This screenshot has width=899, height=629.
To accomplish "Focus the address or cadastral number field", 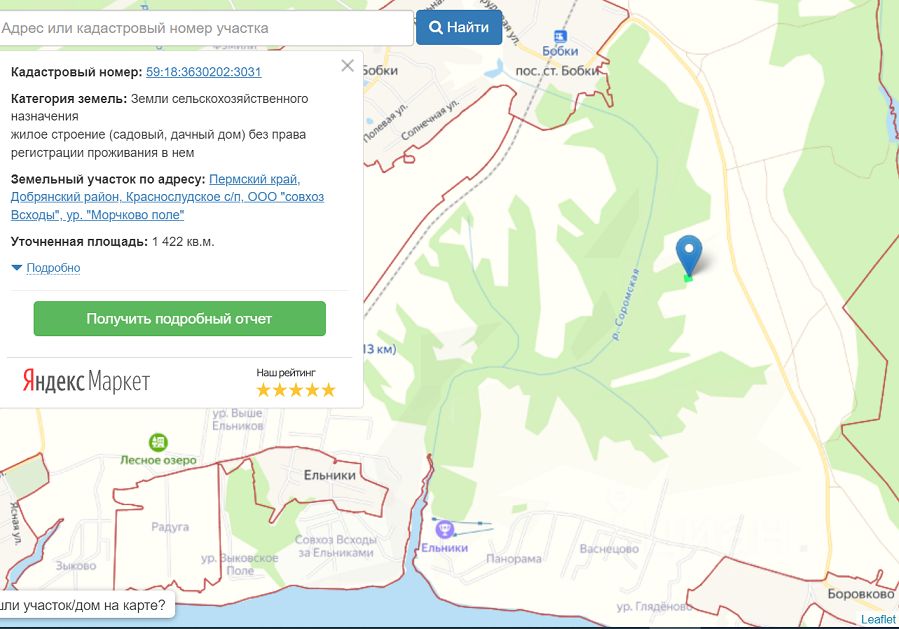I will coord(205,28).
